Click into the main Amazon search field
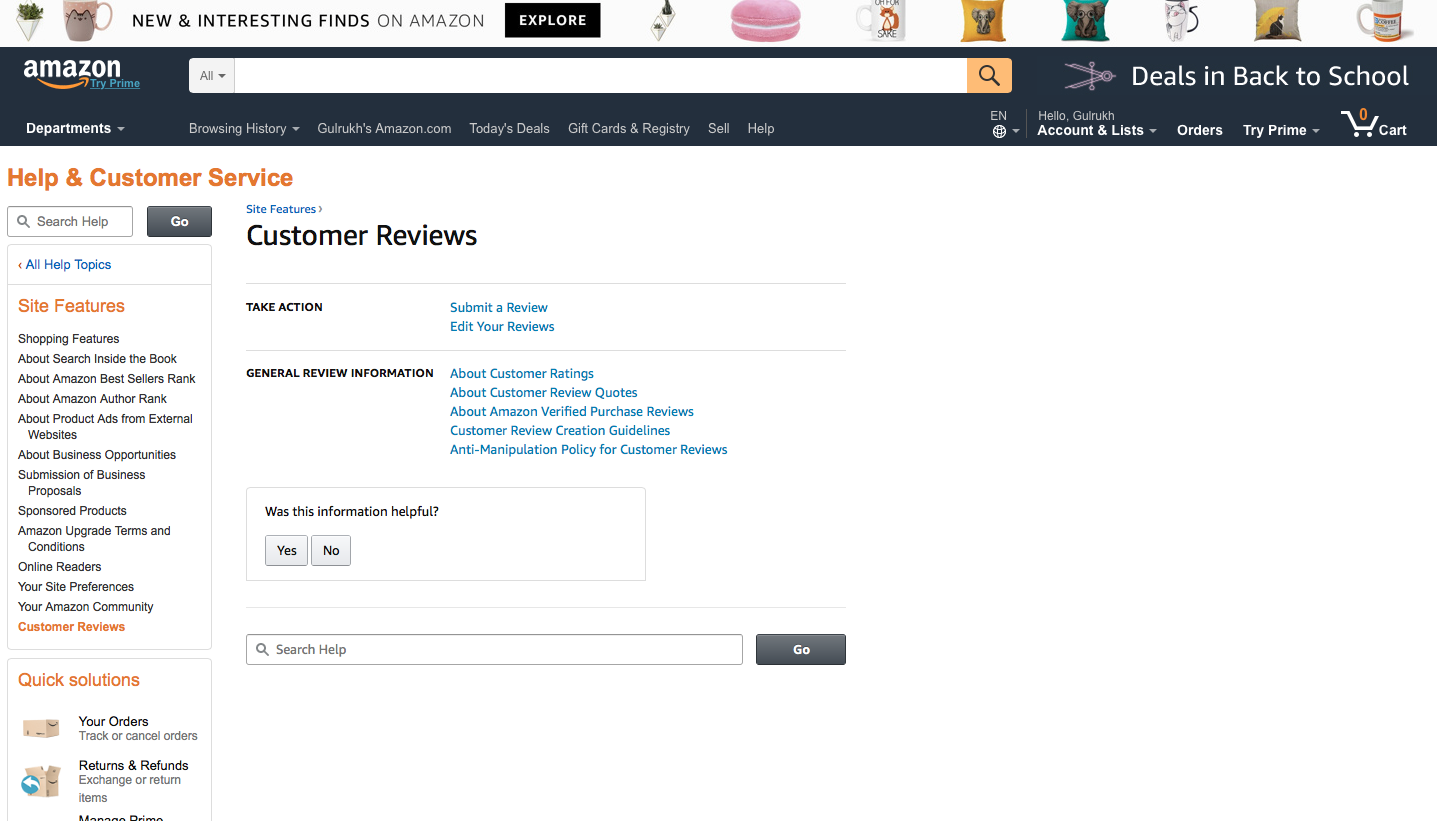 pyautogui.click(x=600, y=76)
